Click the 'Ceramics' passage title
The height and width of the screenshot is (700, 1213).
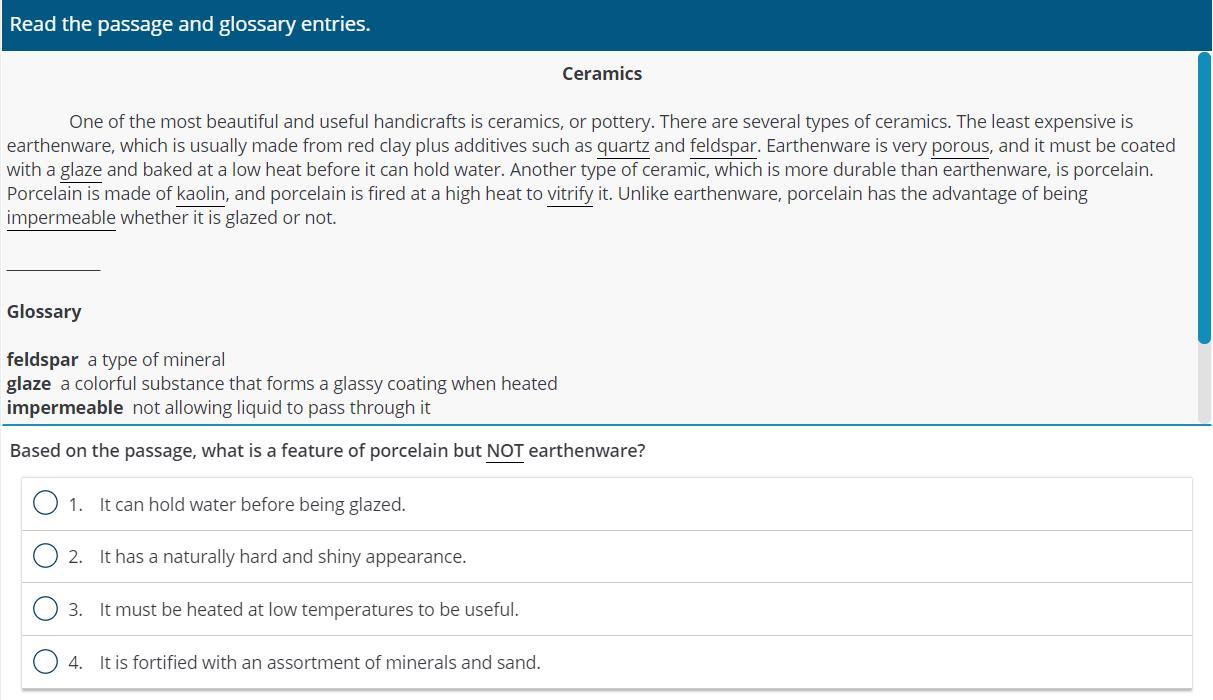pos(602,74)
